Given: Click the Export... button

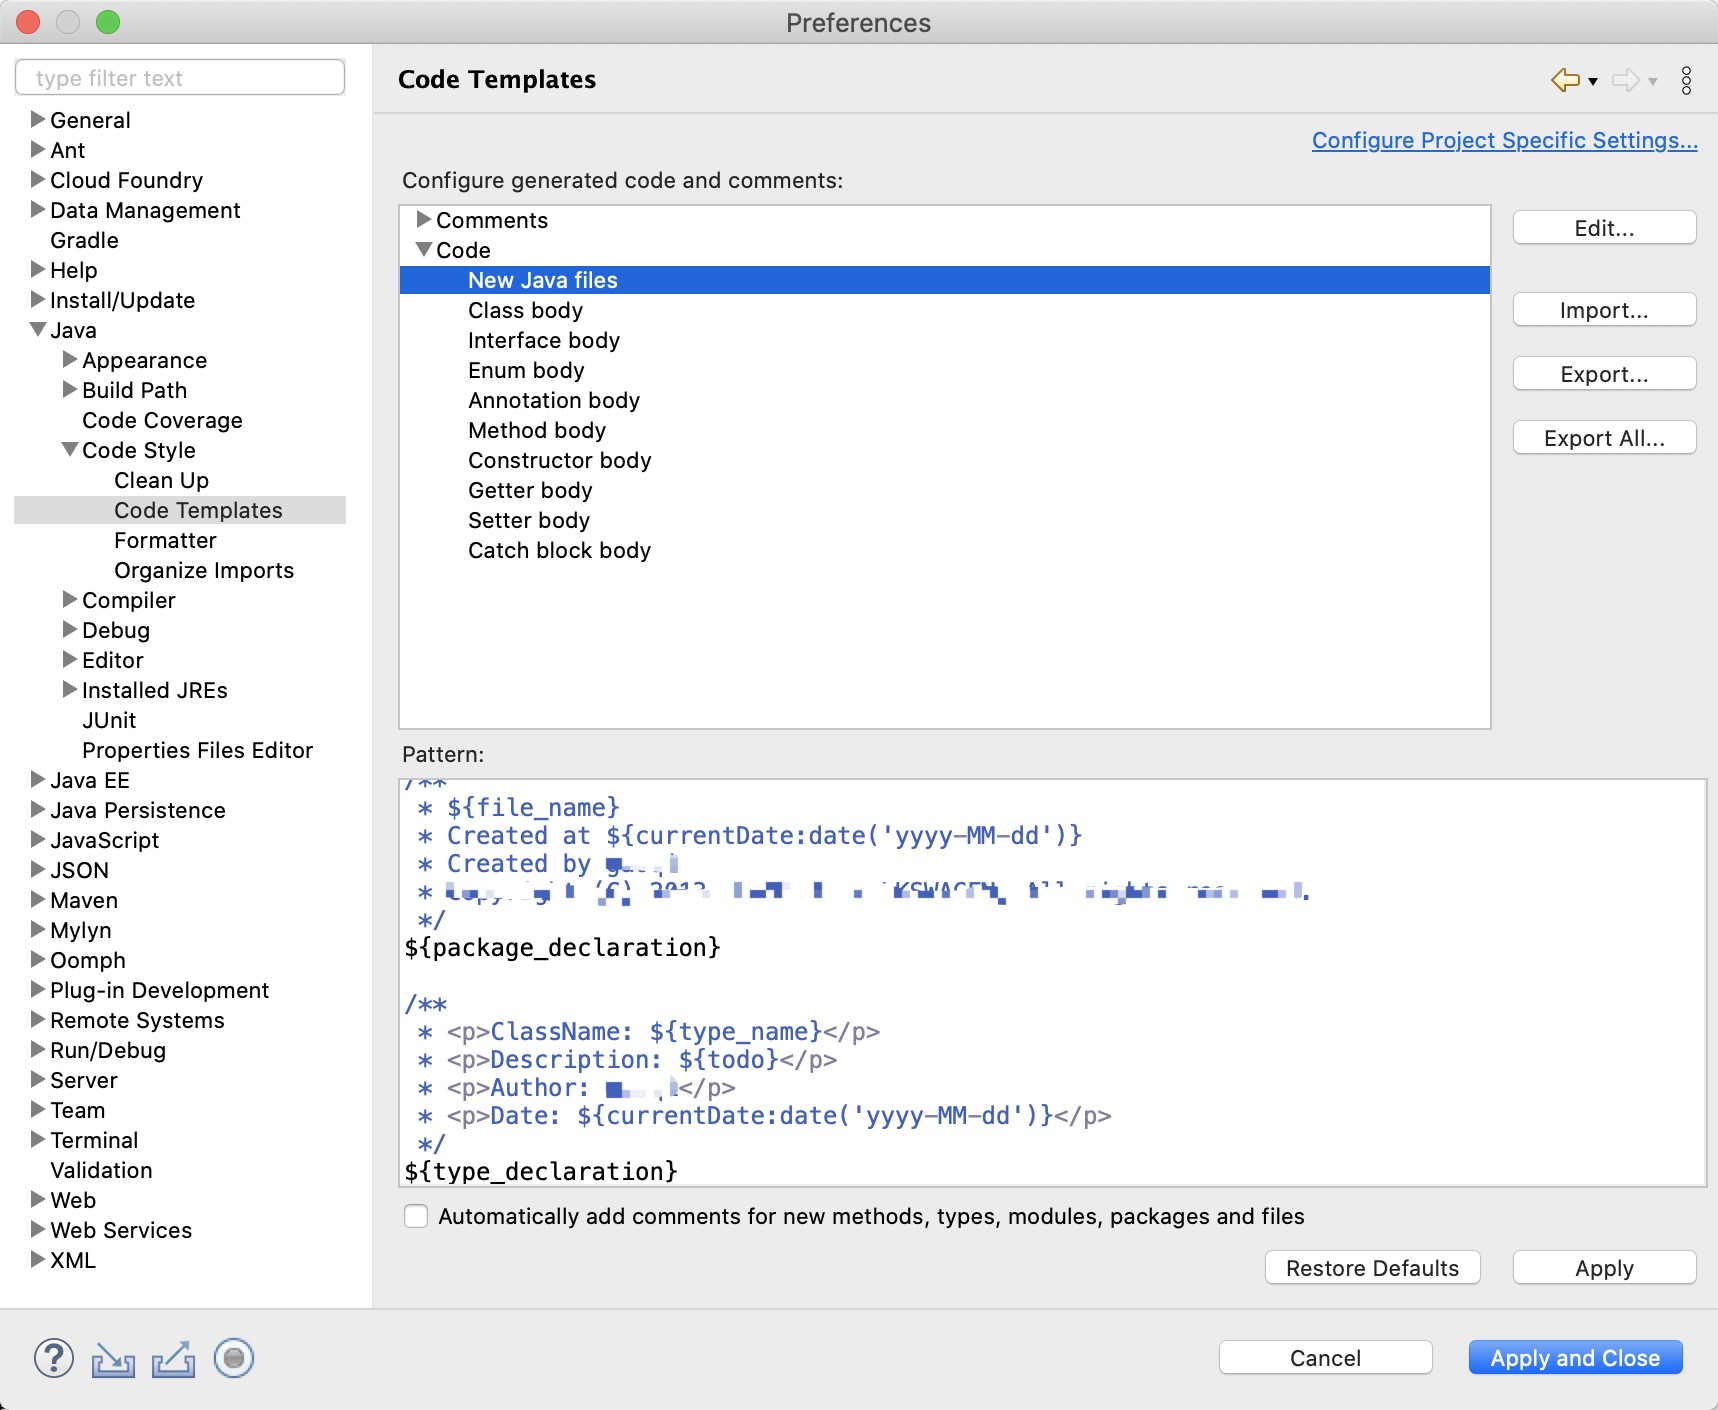Looking at the screenshot, I should (x=1604, y=374).
